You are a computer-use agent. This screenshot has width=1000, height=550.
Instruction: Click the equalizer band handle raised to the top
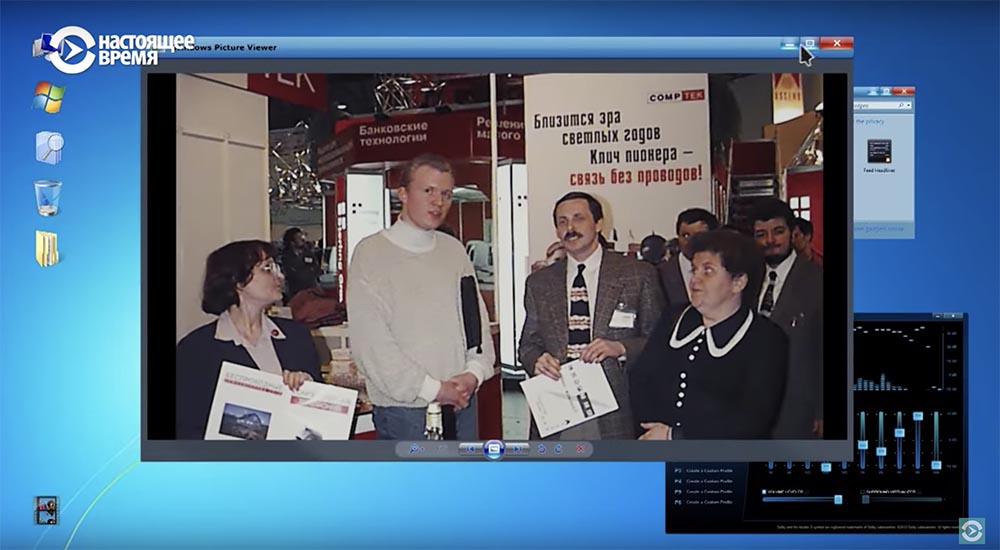[x=918, y=416]
